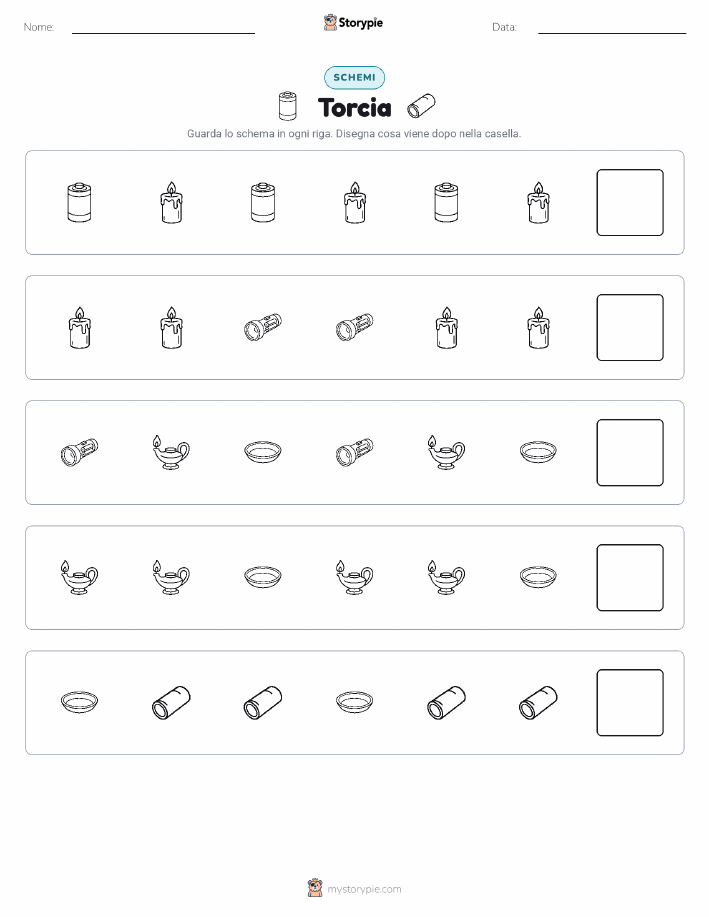Click the last bowl in row three
The image size is (709, 917).
point(538,452)
